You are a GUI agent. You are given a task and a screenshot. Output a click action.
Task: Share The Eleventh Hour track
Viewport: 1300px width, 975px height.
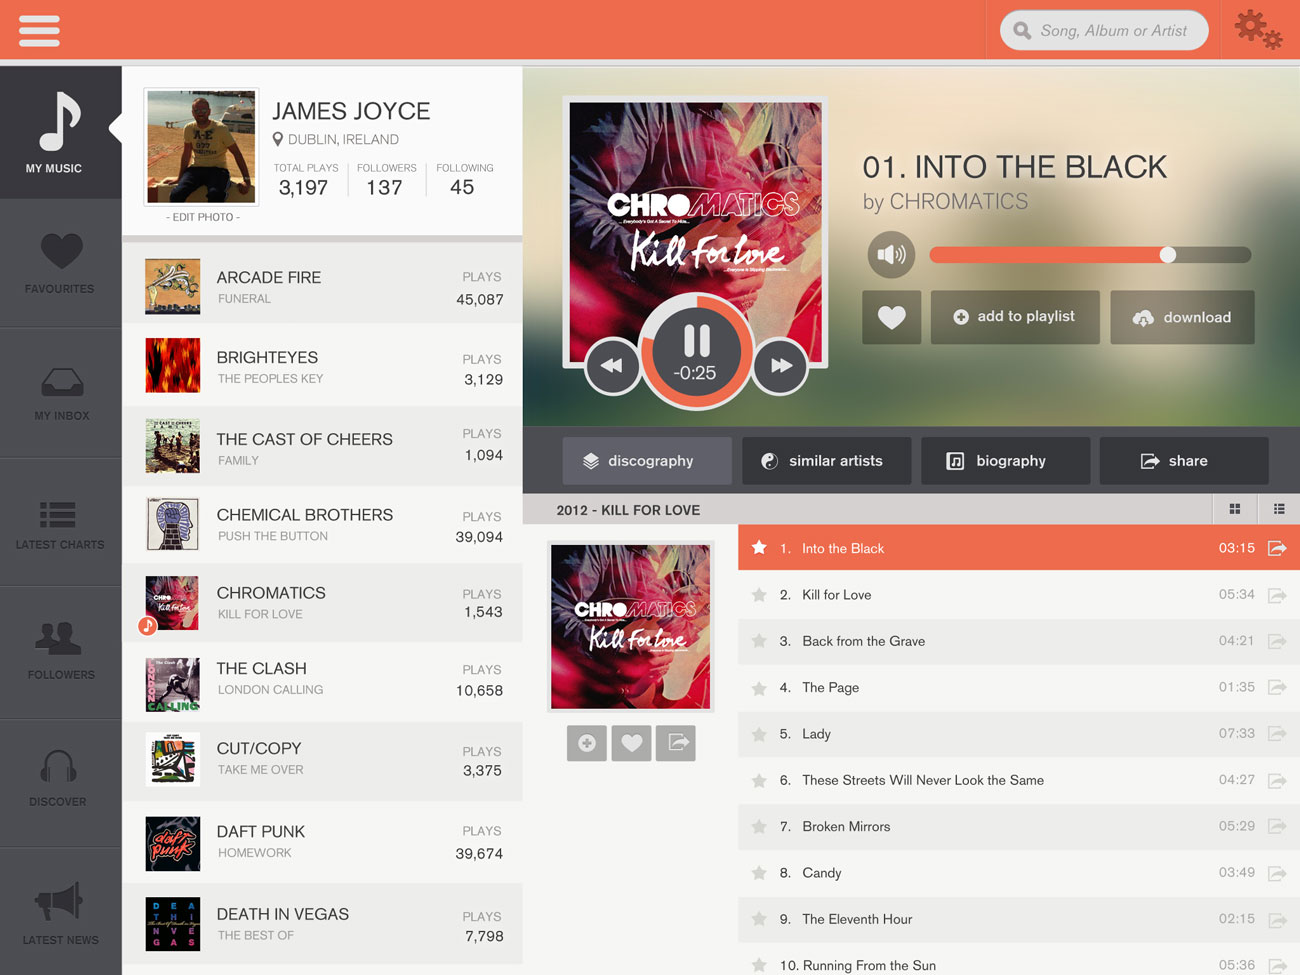click(x=1277, y=919)
